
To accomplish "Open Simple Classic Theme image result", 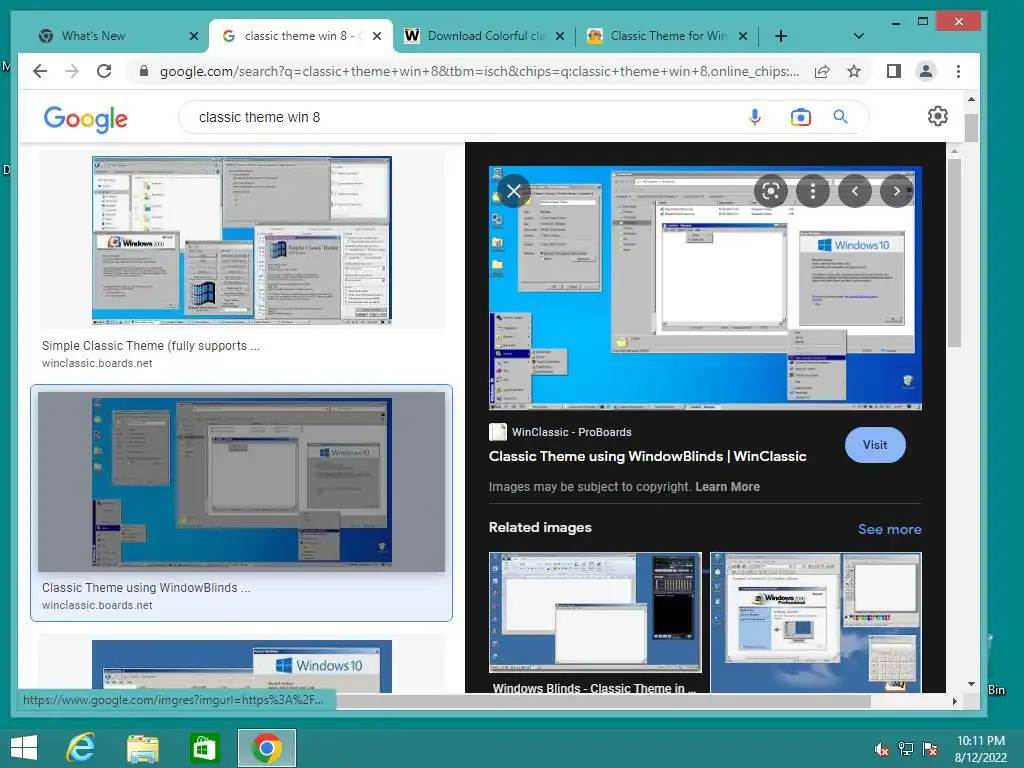I will pyautogui.click(x=242, y=240).
